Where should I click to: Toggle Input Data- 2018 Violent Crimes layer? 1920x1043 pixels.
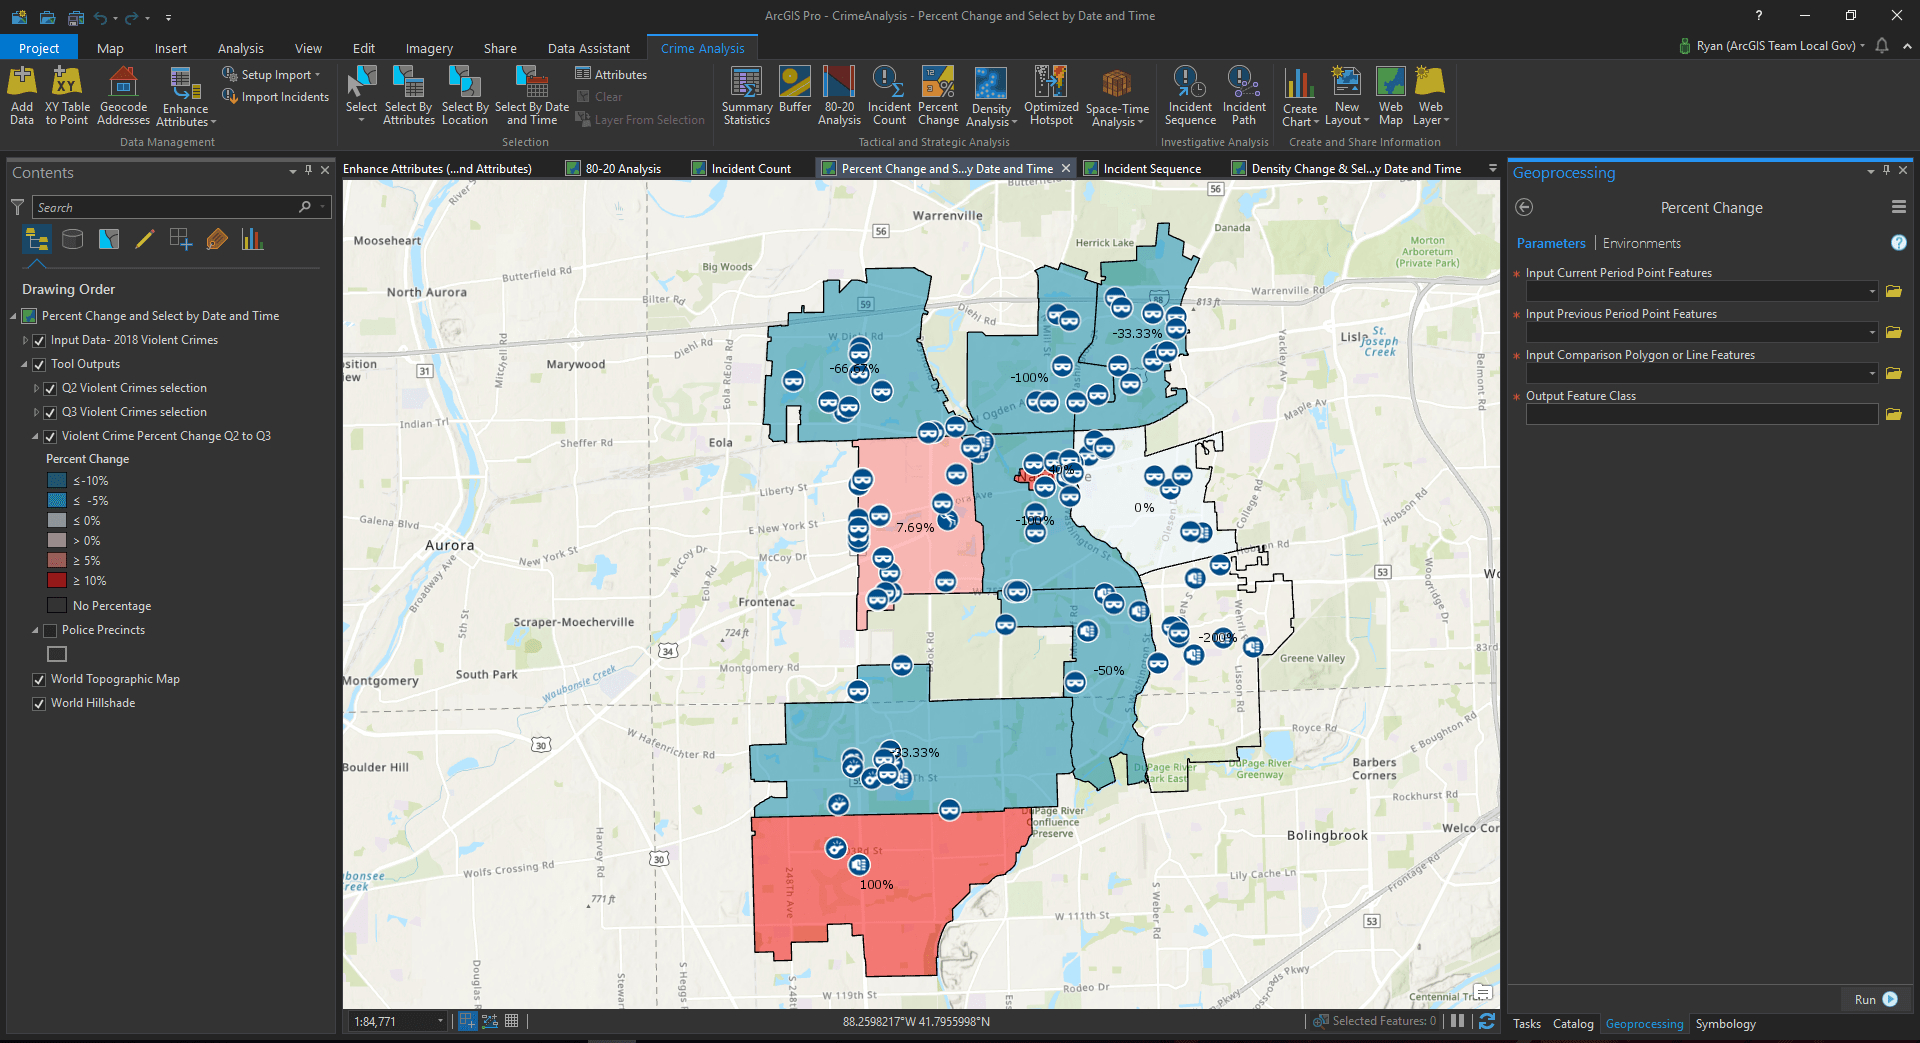click(39, 340)
